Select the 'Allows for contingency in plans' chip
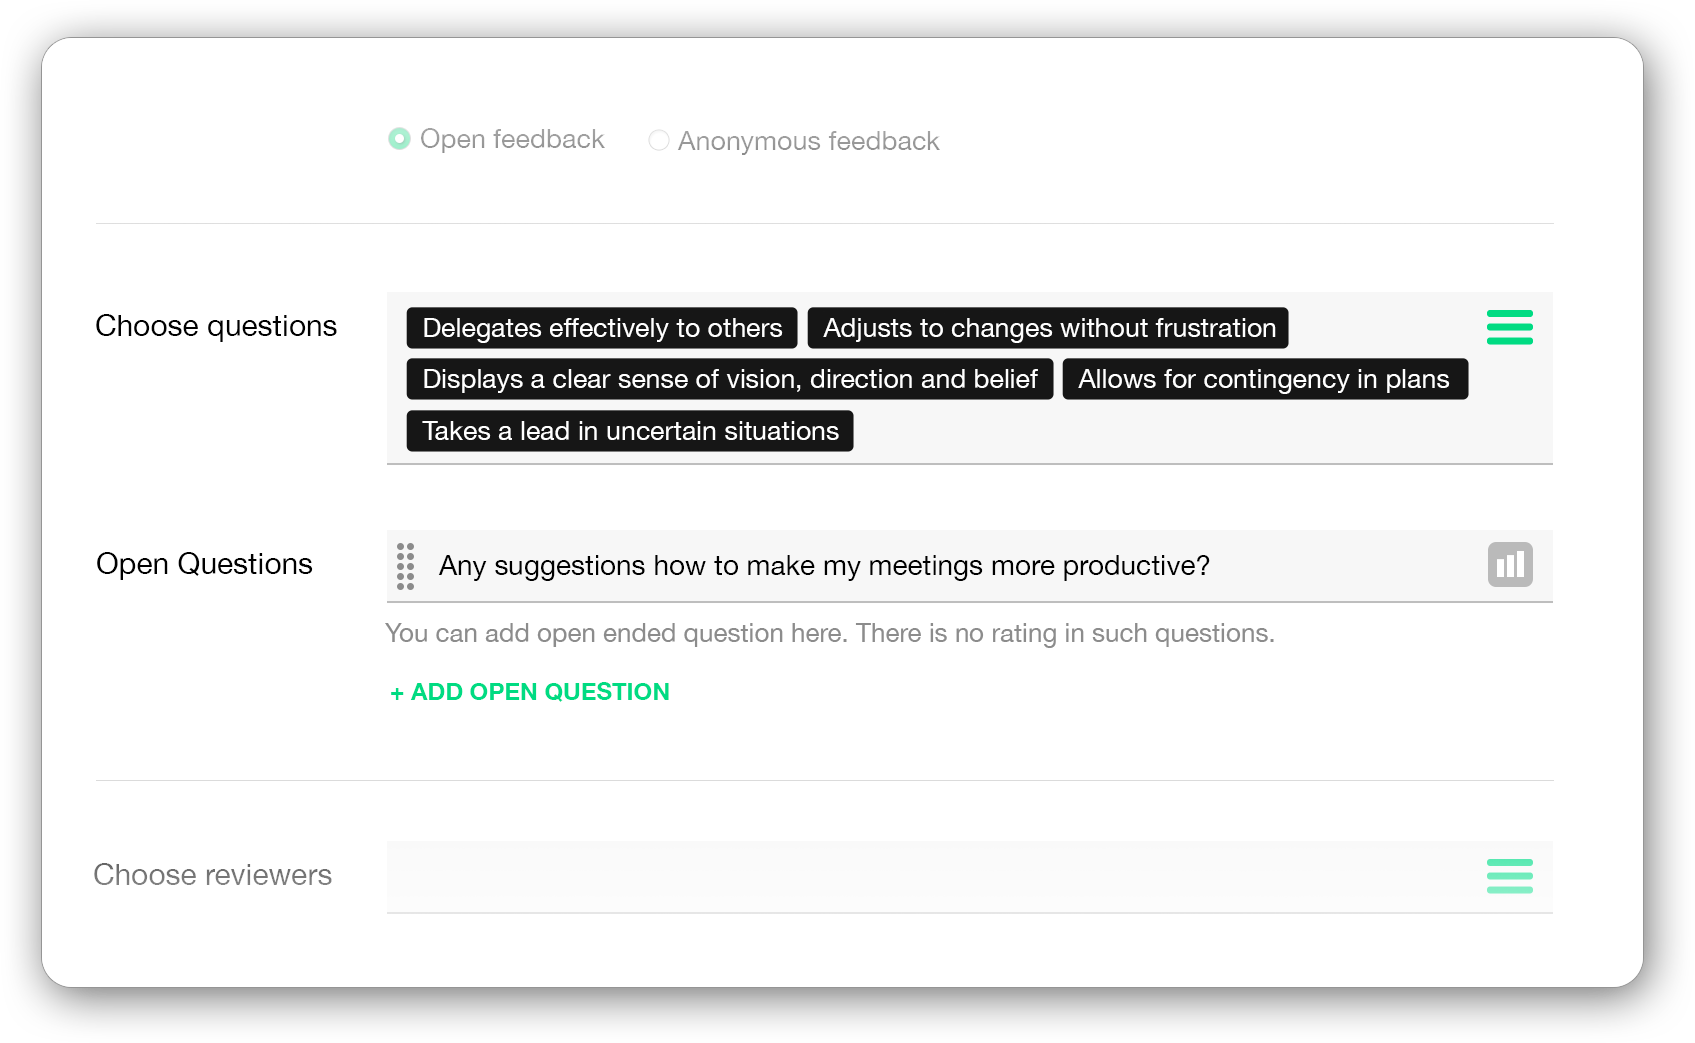 click(1265, 379)
